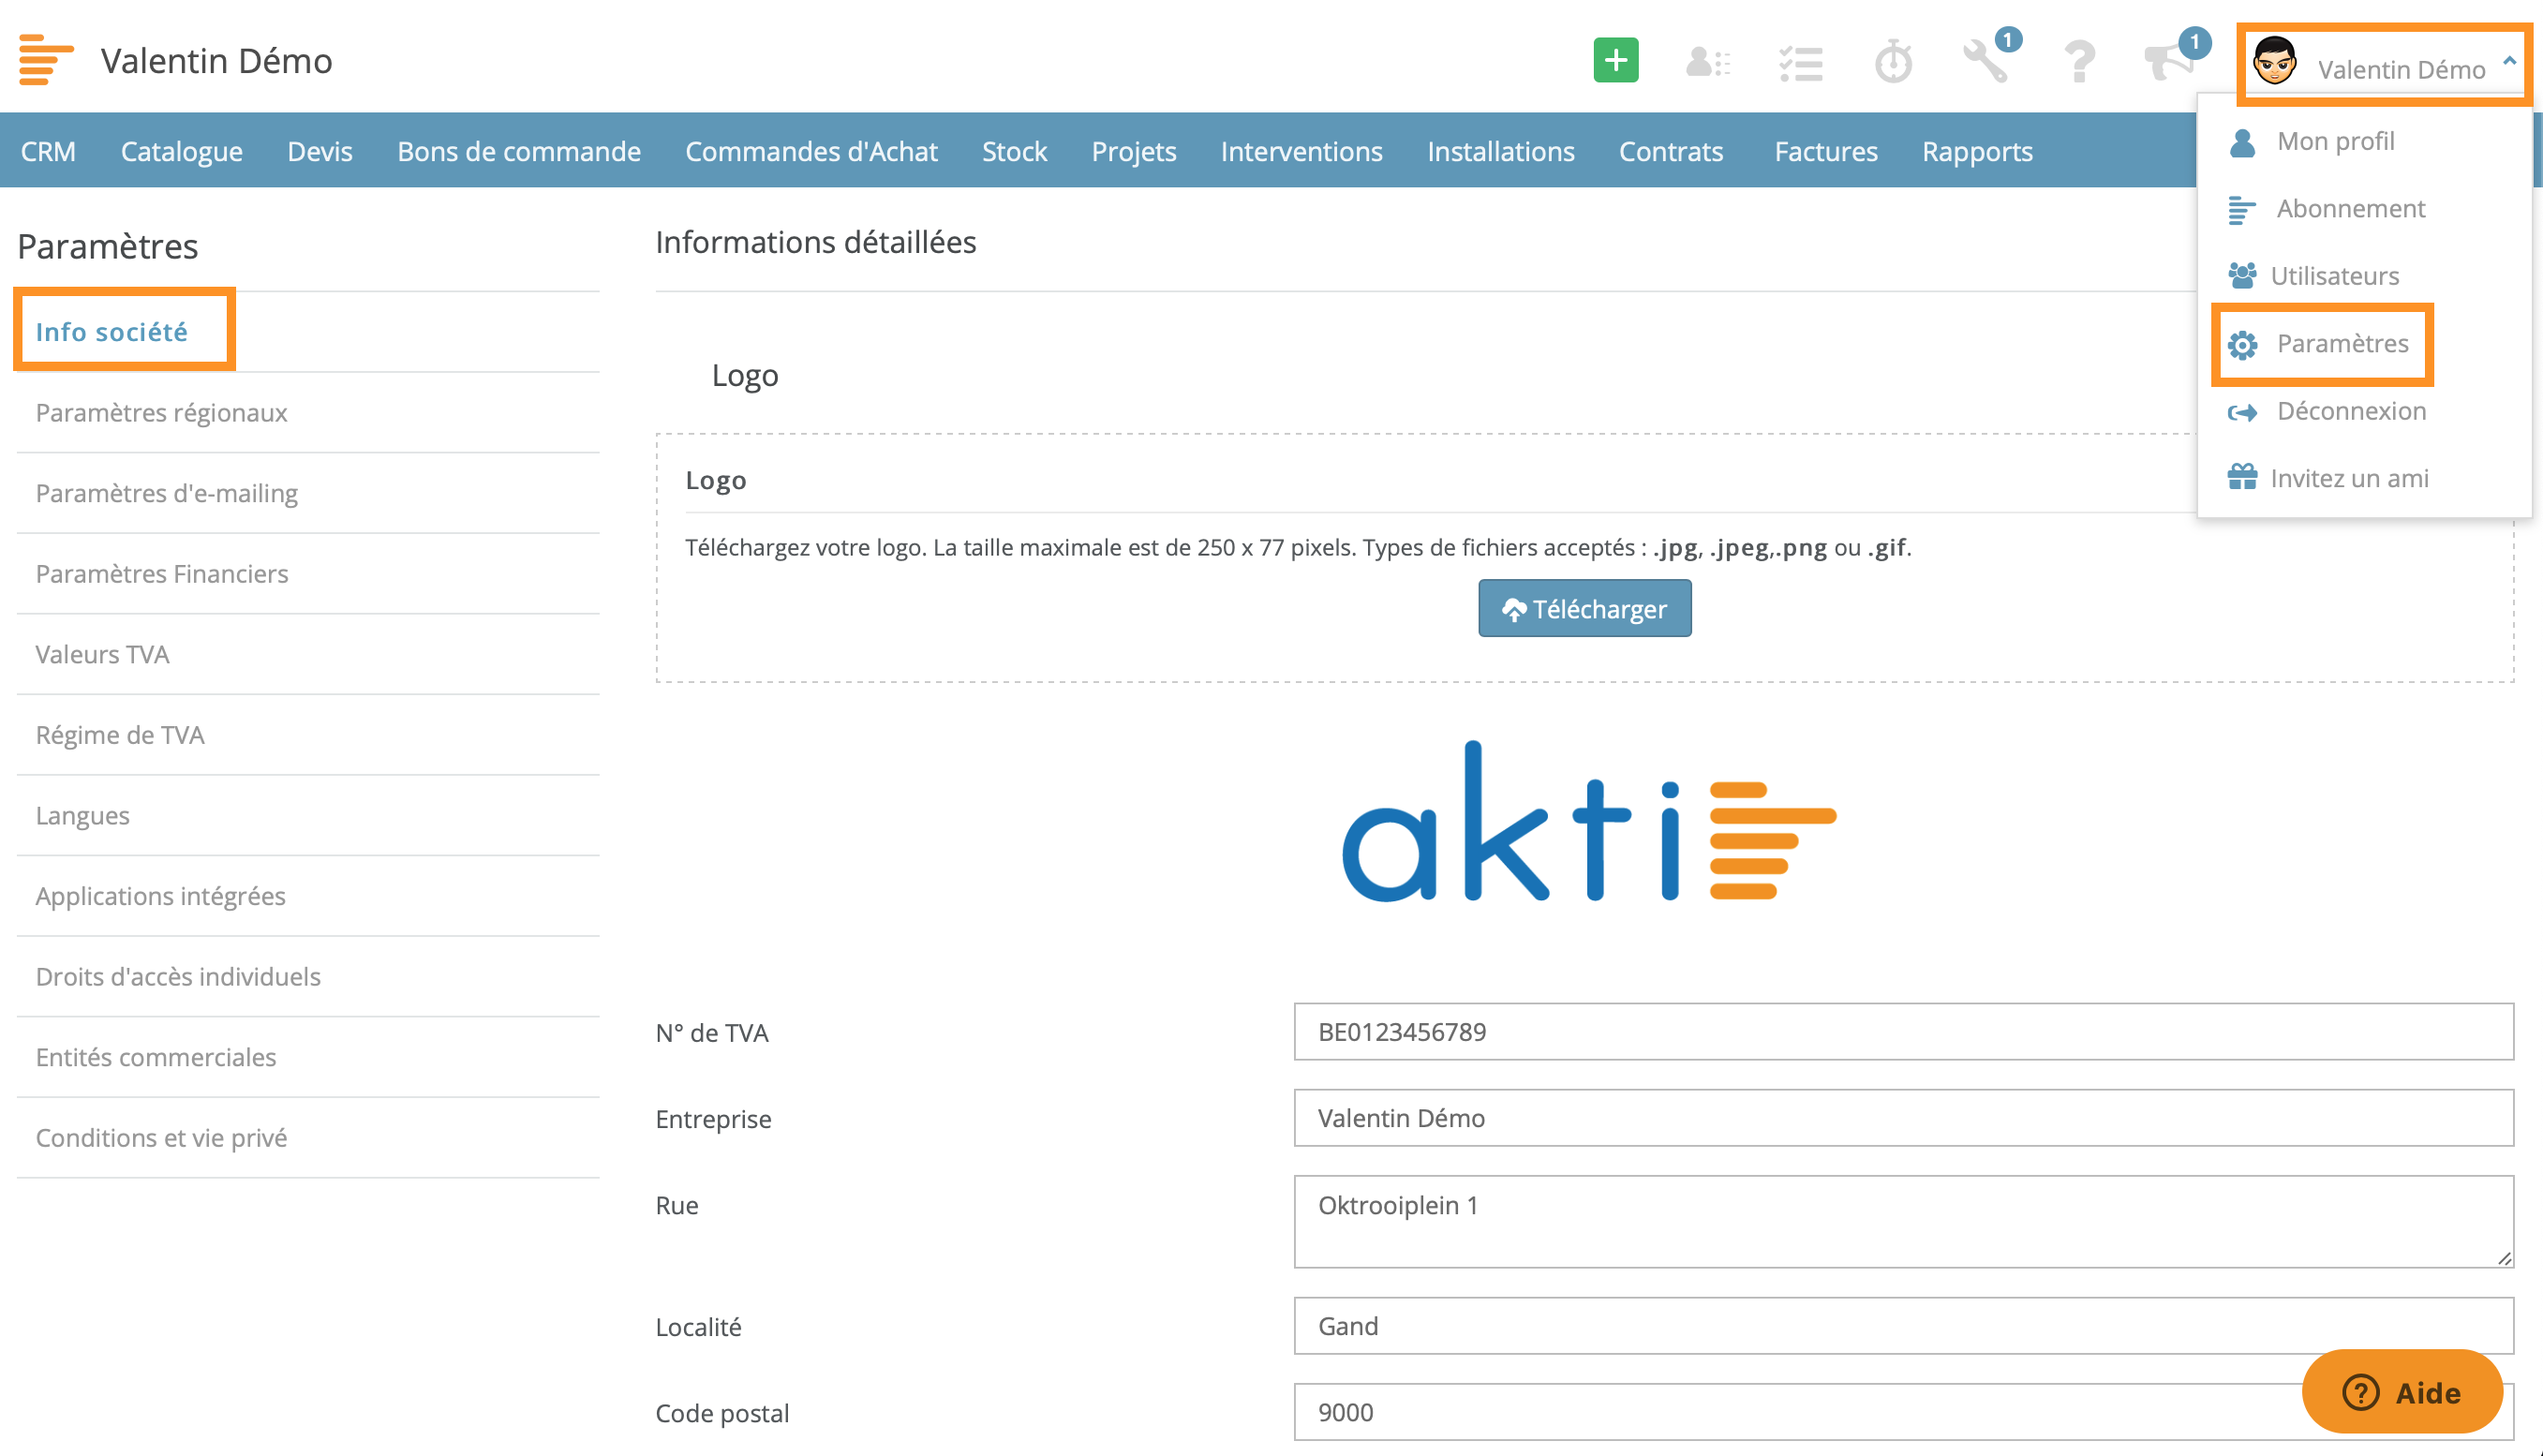Image resolution: width=2543 pixels, height=1456 pixels.
Task: Open the orange Aide help button
Action: point(2401,1391)
